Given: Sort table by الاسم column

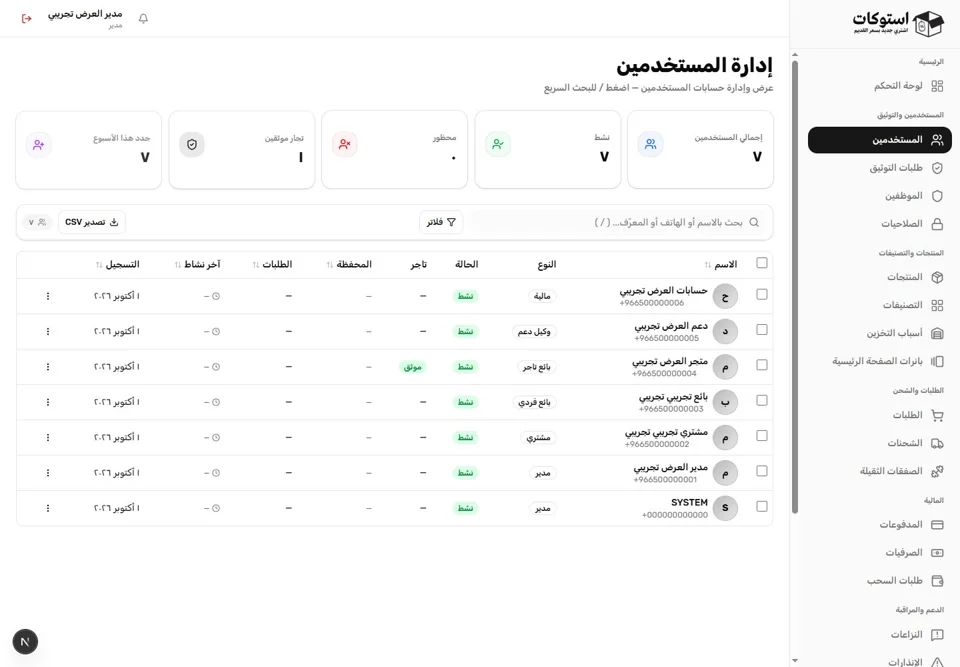Looking at the screenshot, I should coord(721,265).
